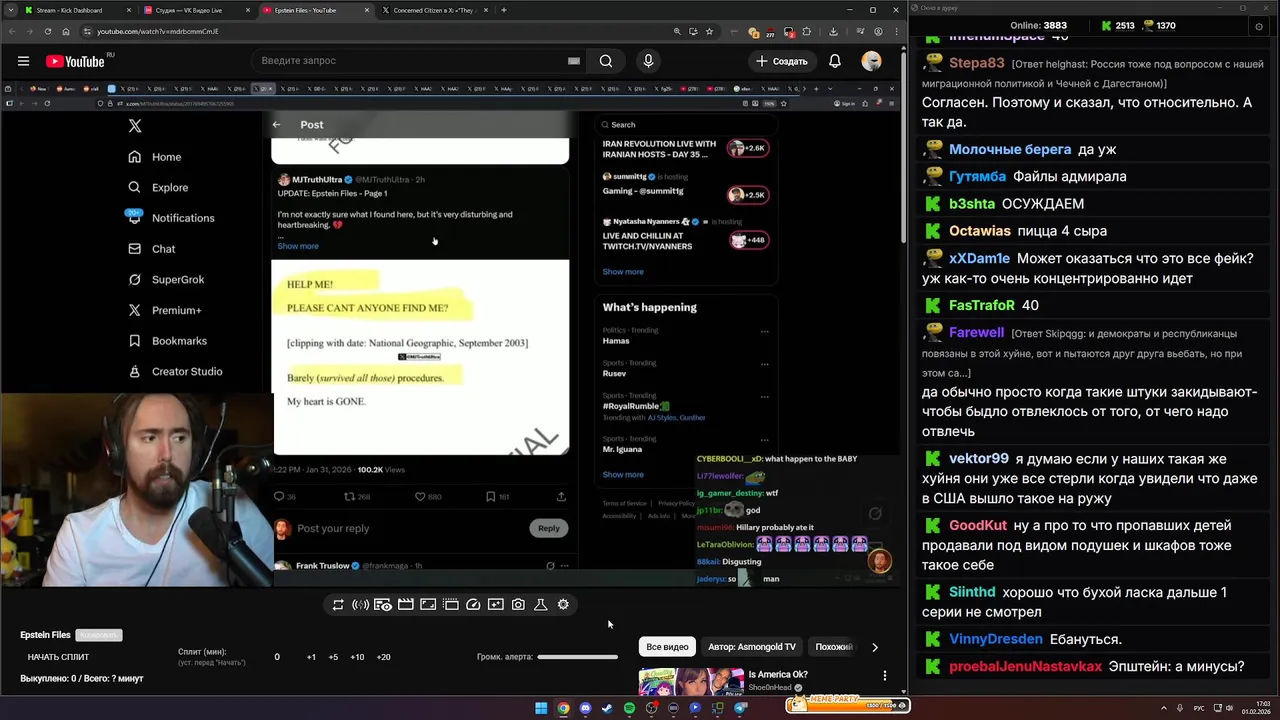Click the clapperboard icon in the player toolbar
The height and width of the screenshot is (720, 1280).
(406, 605)
